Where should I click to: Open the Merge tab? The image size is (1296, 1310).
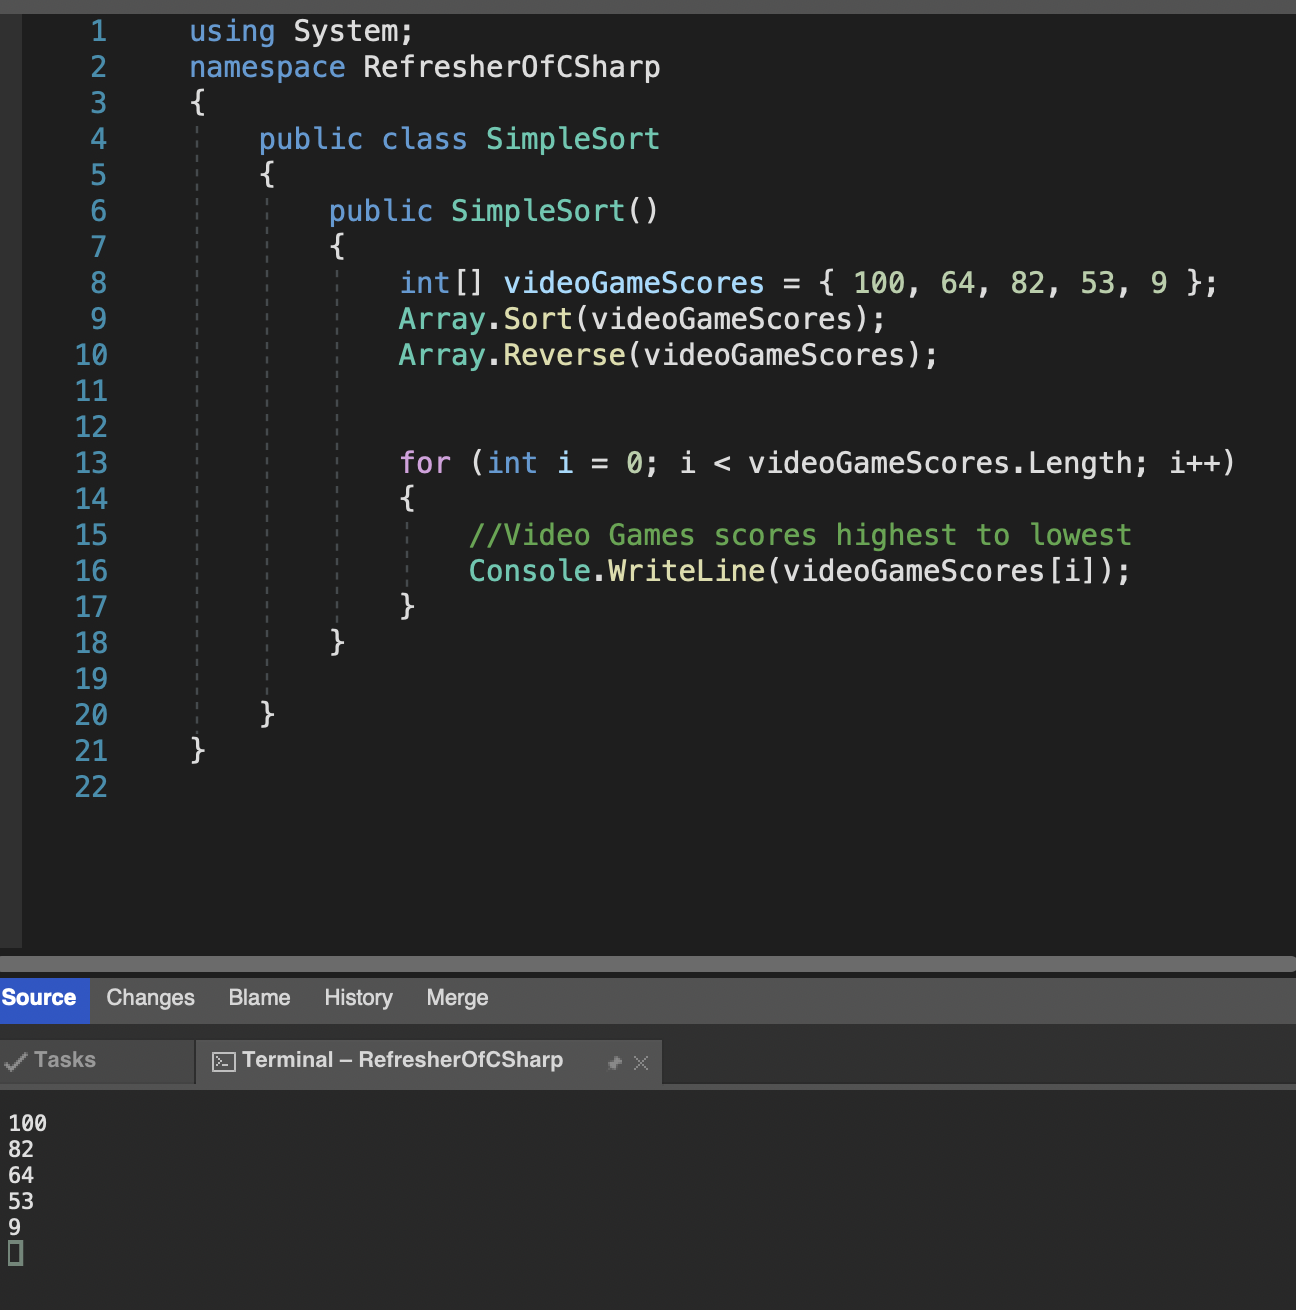(x=457, y=997)
